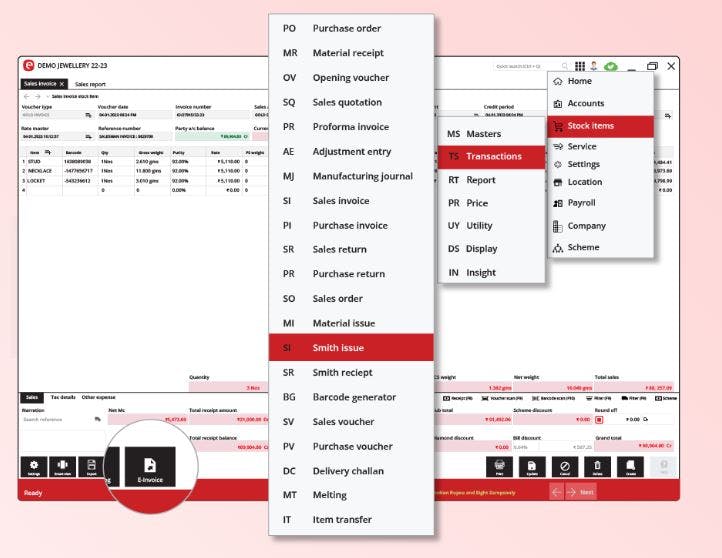Choose Opening voucher from transactions list
Image resolution: width=722 pixels, height=558 pixels.
click(x=351, y=78)
